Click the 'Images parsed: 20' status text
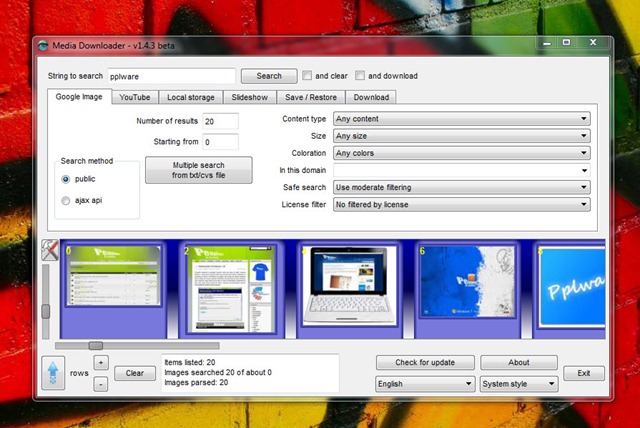 (x=196, y=382)
